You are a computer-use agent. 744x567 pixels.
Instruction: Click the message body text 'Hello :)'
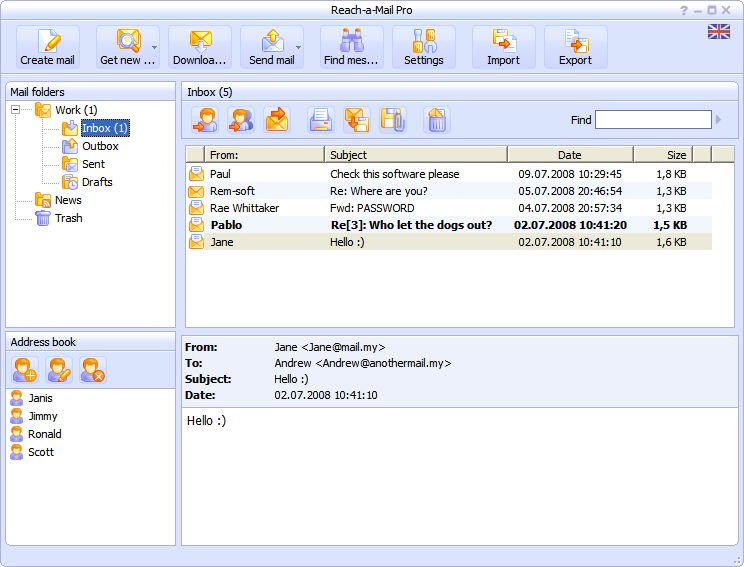click(206, 421)
